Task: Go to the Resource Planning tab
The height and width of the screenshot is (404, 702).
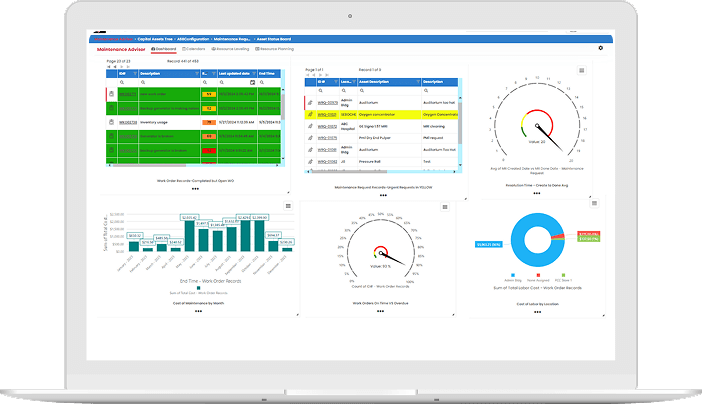Action: [x=275, y=48]
